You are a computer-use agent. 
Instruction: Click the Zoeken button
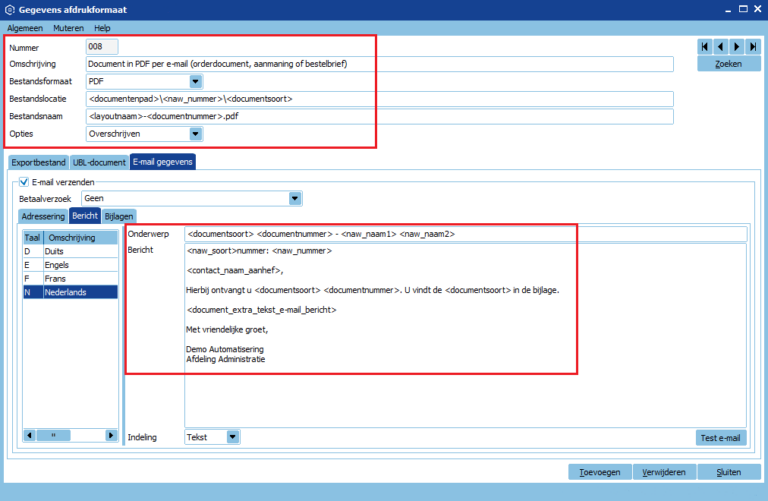729,64
